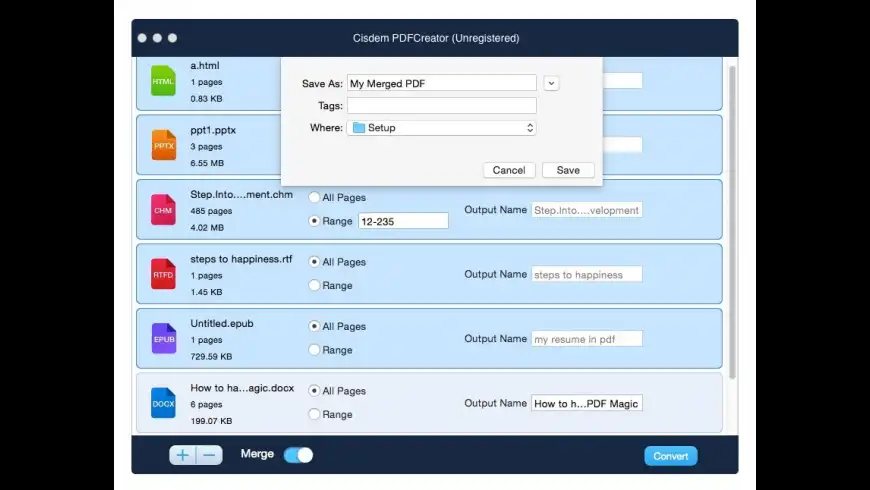
Task: Click the 199.07 KB size text
Action: tap(211, 421)
